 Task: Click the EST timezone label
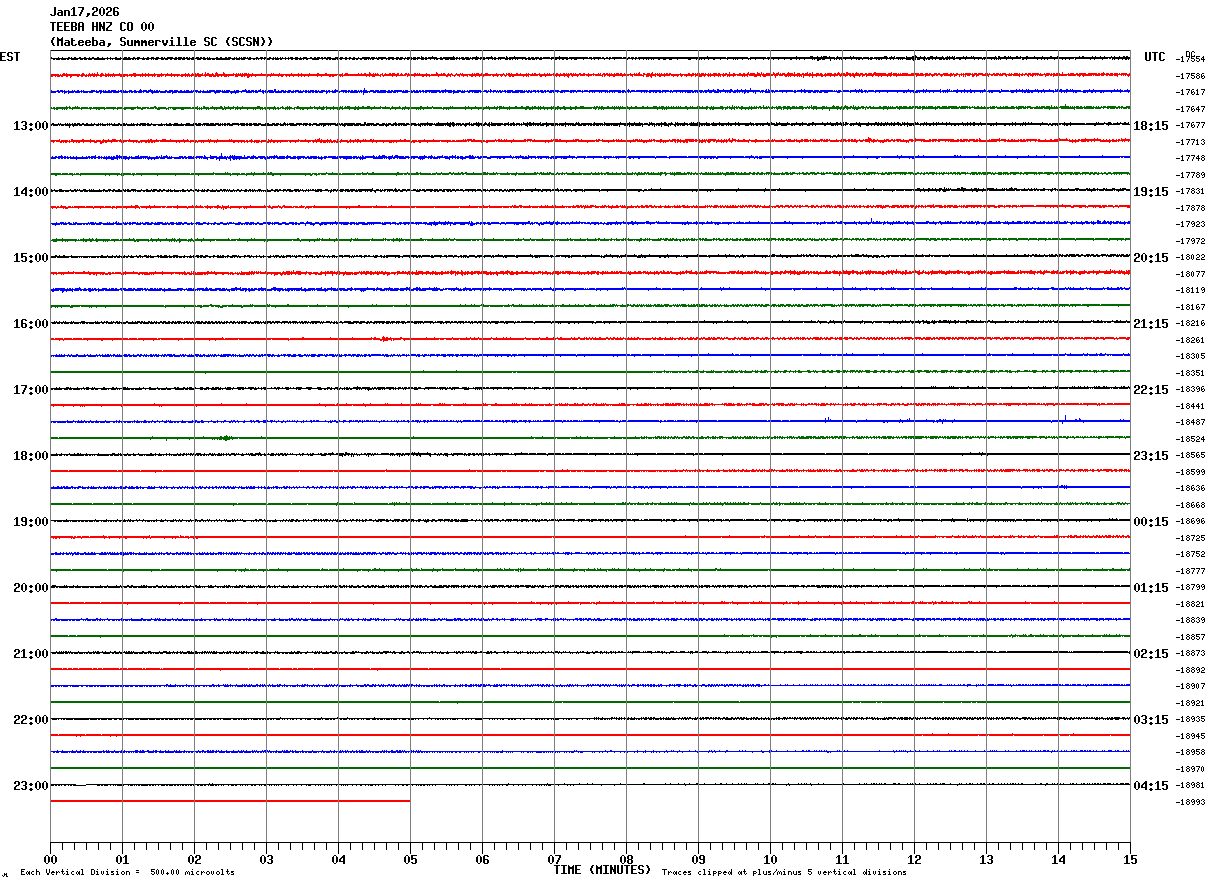coord(10,57)
